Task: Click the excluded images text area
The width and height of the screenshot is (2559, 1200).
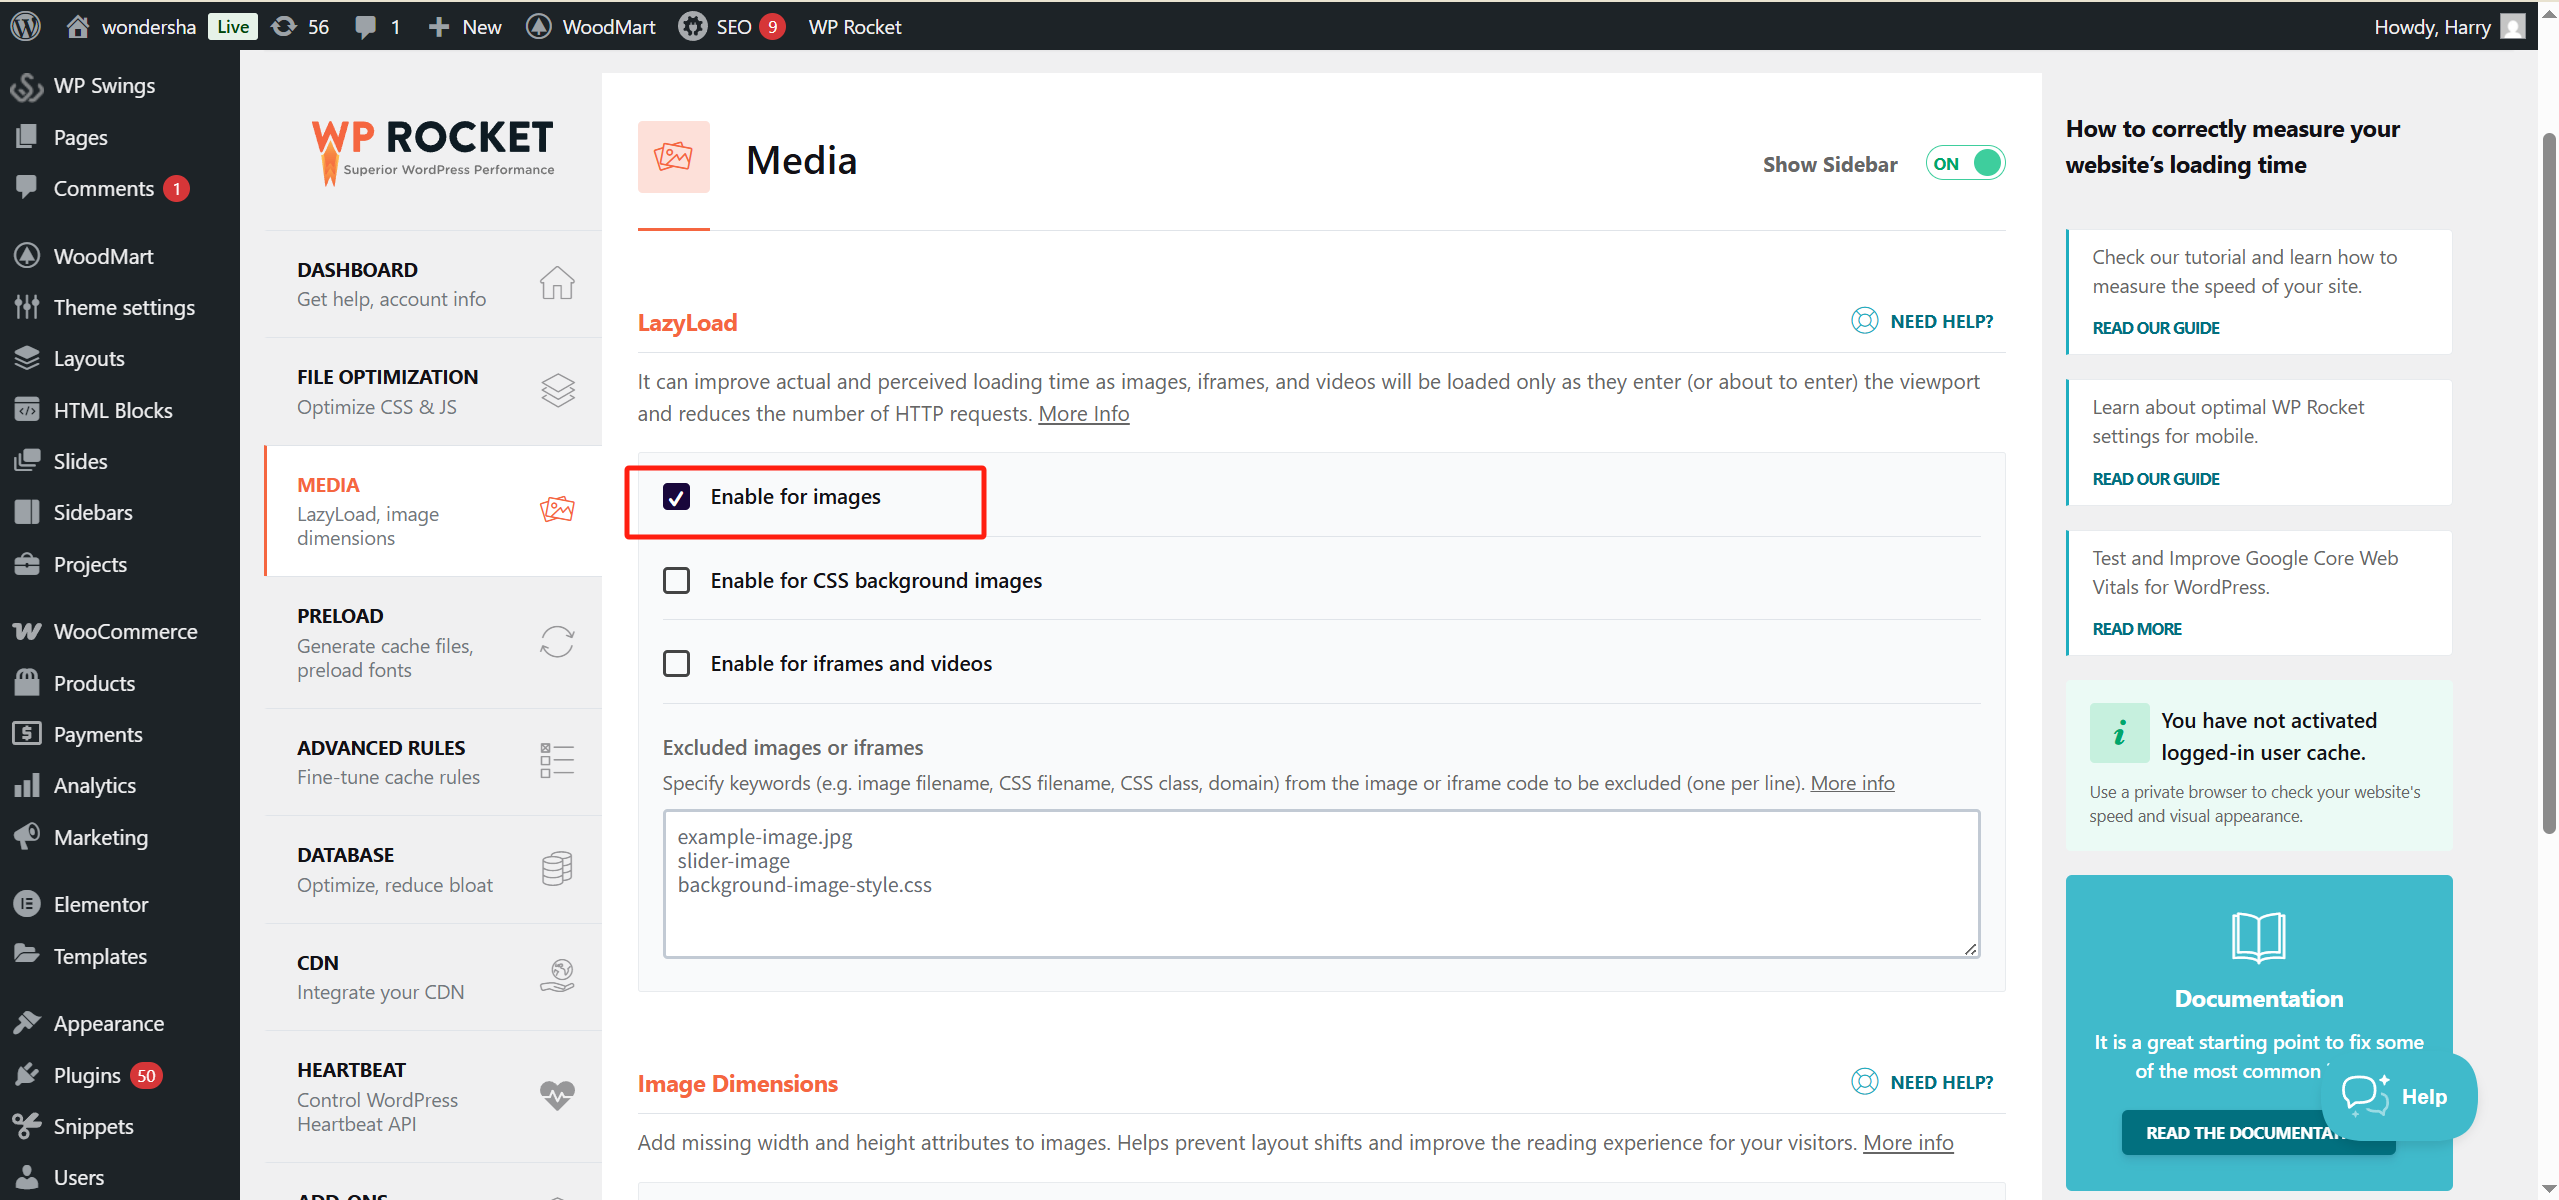Action: pyautogui.click(x=1320, y=883)
